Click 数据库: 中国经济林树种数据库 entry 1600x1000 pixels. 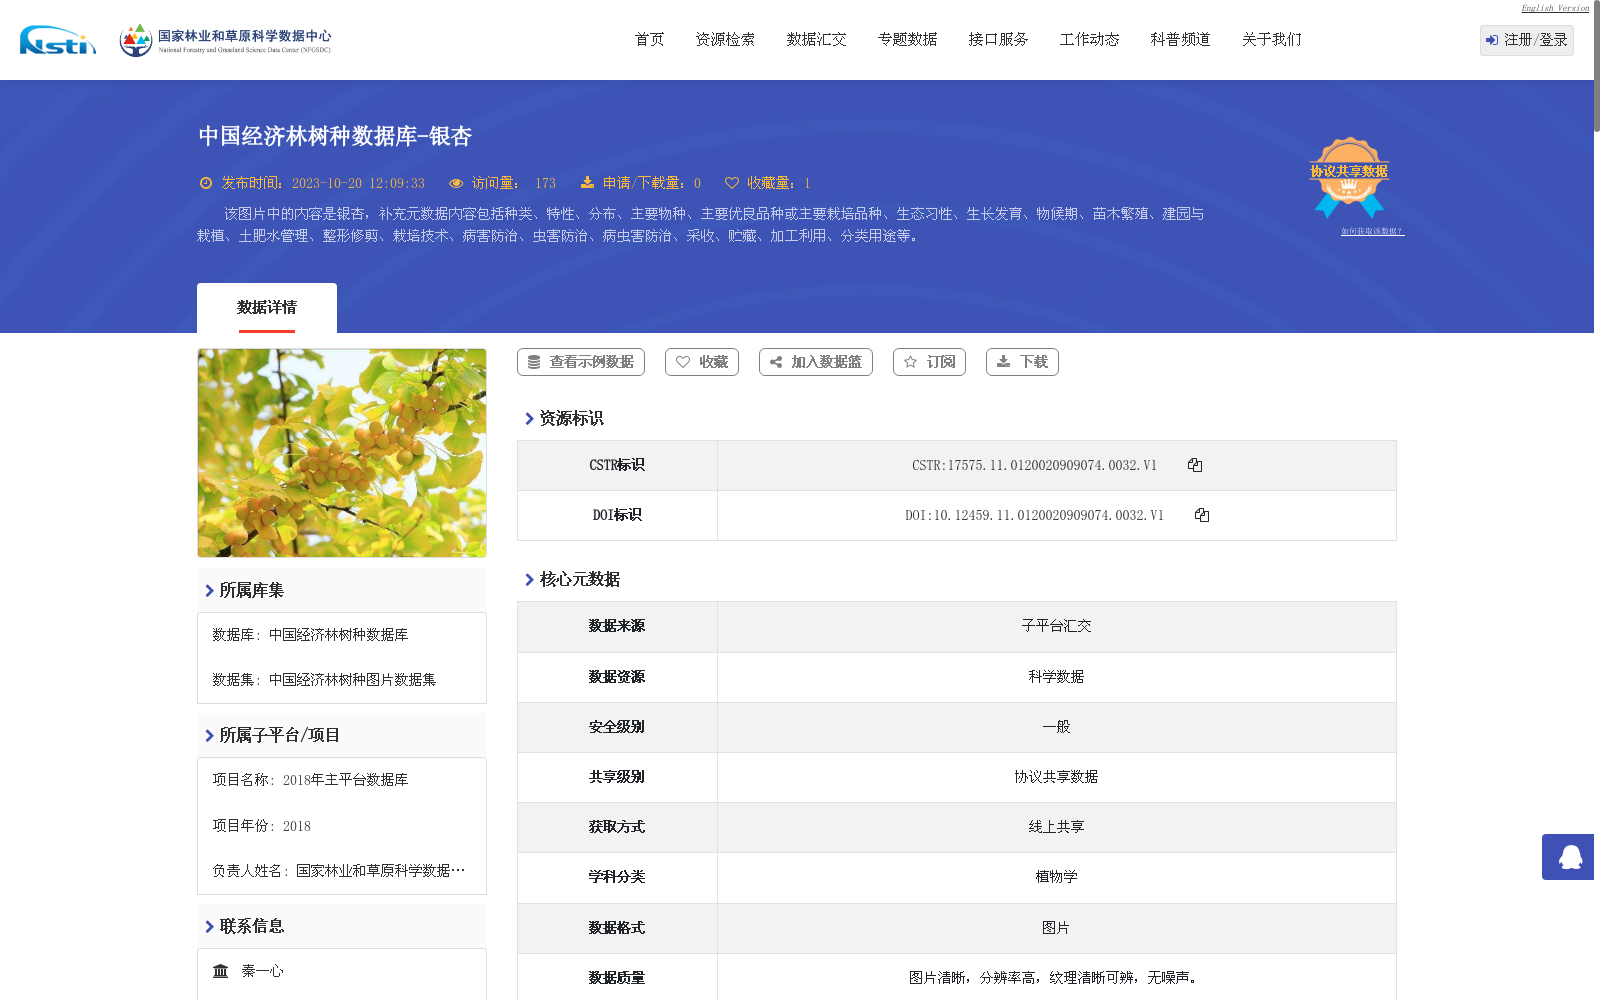(x=310, y=635)
